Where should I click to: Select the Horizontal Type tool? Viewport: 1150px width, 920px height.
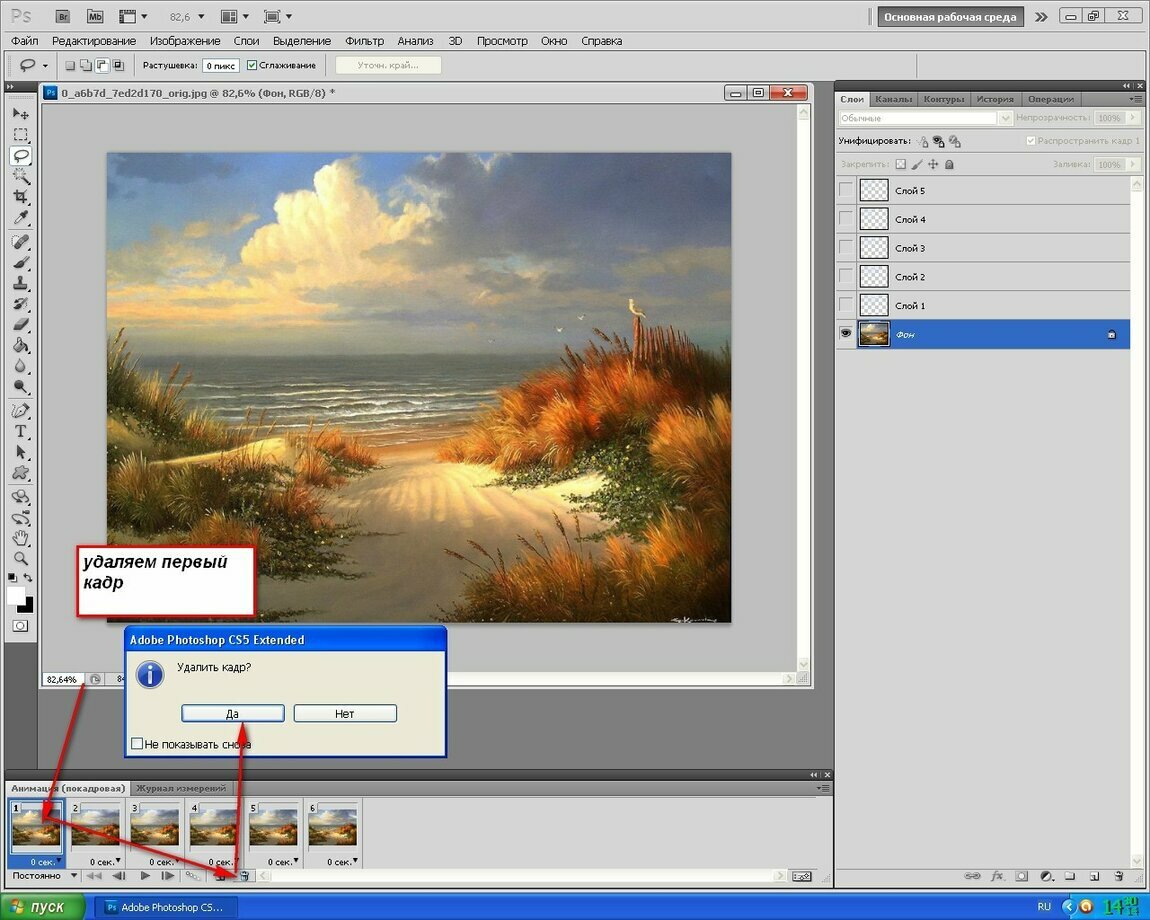click(x=21, y=431)
